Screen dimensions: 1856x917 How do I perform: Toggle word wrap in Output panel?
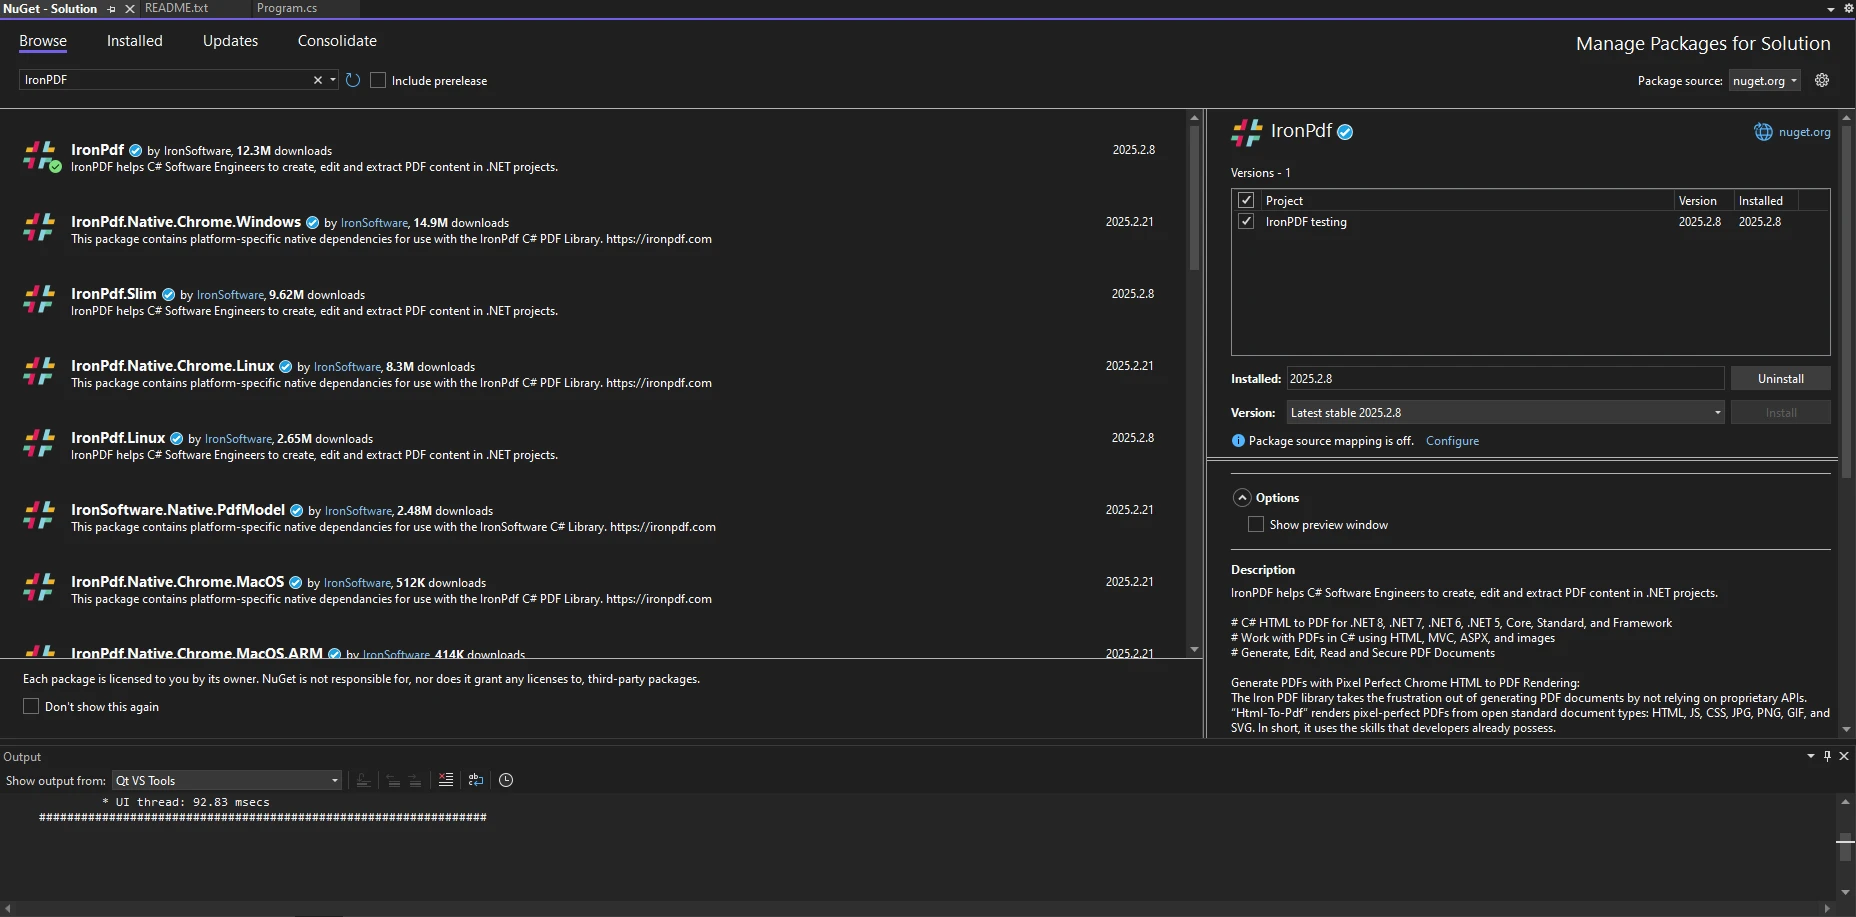(x=476, y=780)
